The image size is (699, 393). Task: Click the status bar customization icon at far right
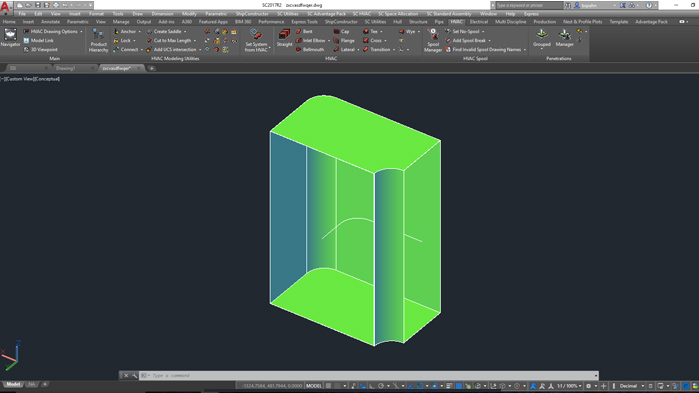695,386
